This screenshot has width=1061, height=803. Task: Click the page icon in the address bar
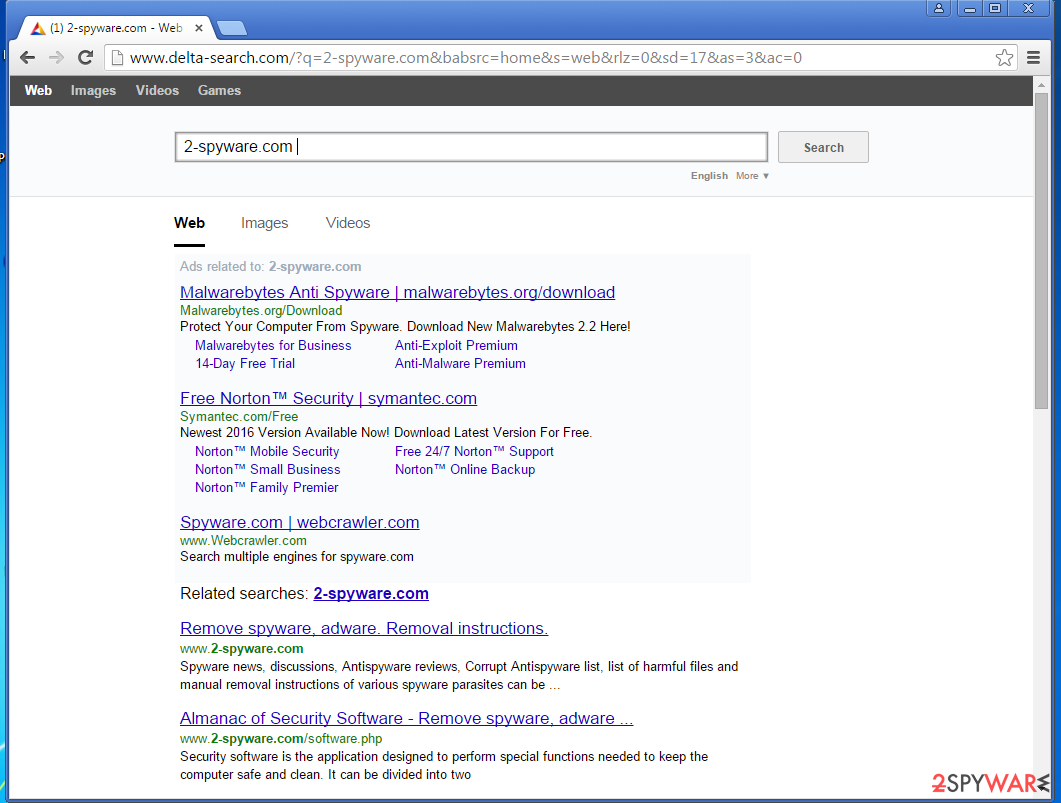click(x=117, y=58)
